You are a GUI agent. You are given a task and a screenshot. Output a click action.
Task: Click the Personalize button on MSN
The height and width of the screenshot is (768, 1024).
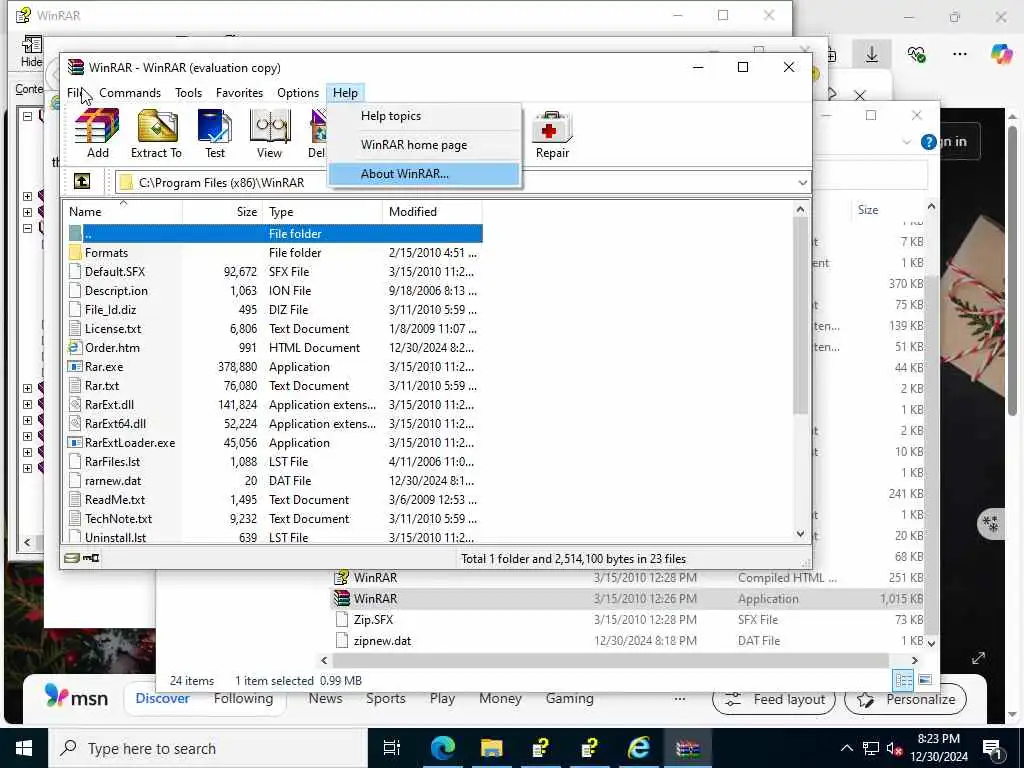tap(905, 699)
